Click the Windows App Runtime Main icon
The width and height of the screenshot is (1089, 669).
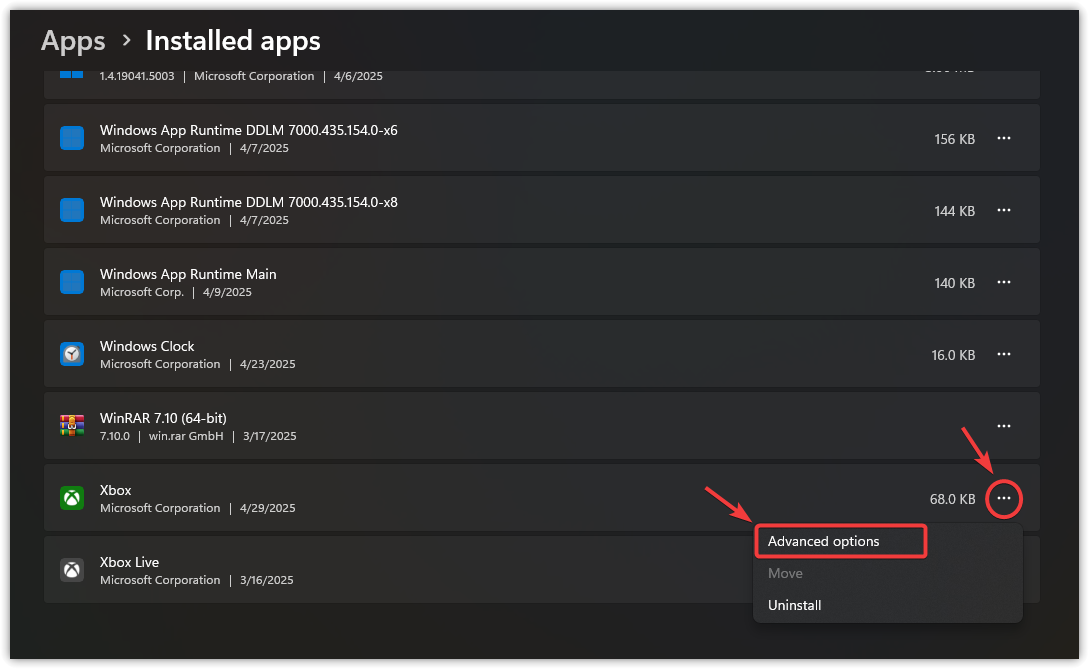72,282
